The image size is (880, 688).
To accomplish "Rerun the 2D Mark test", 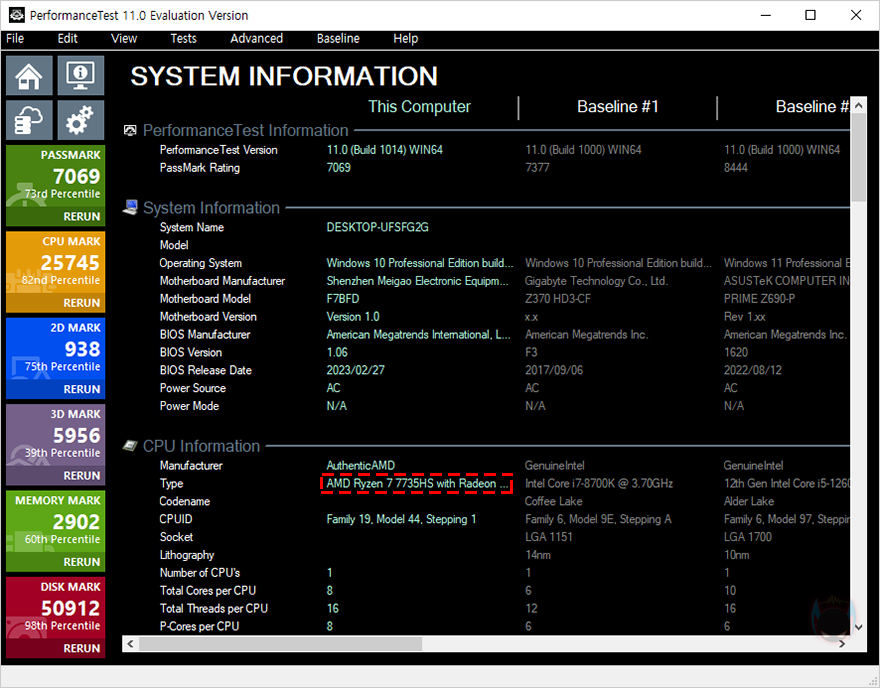I will tap(81, 389).
